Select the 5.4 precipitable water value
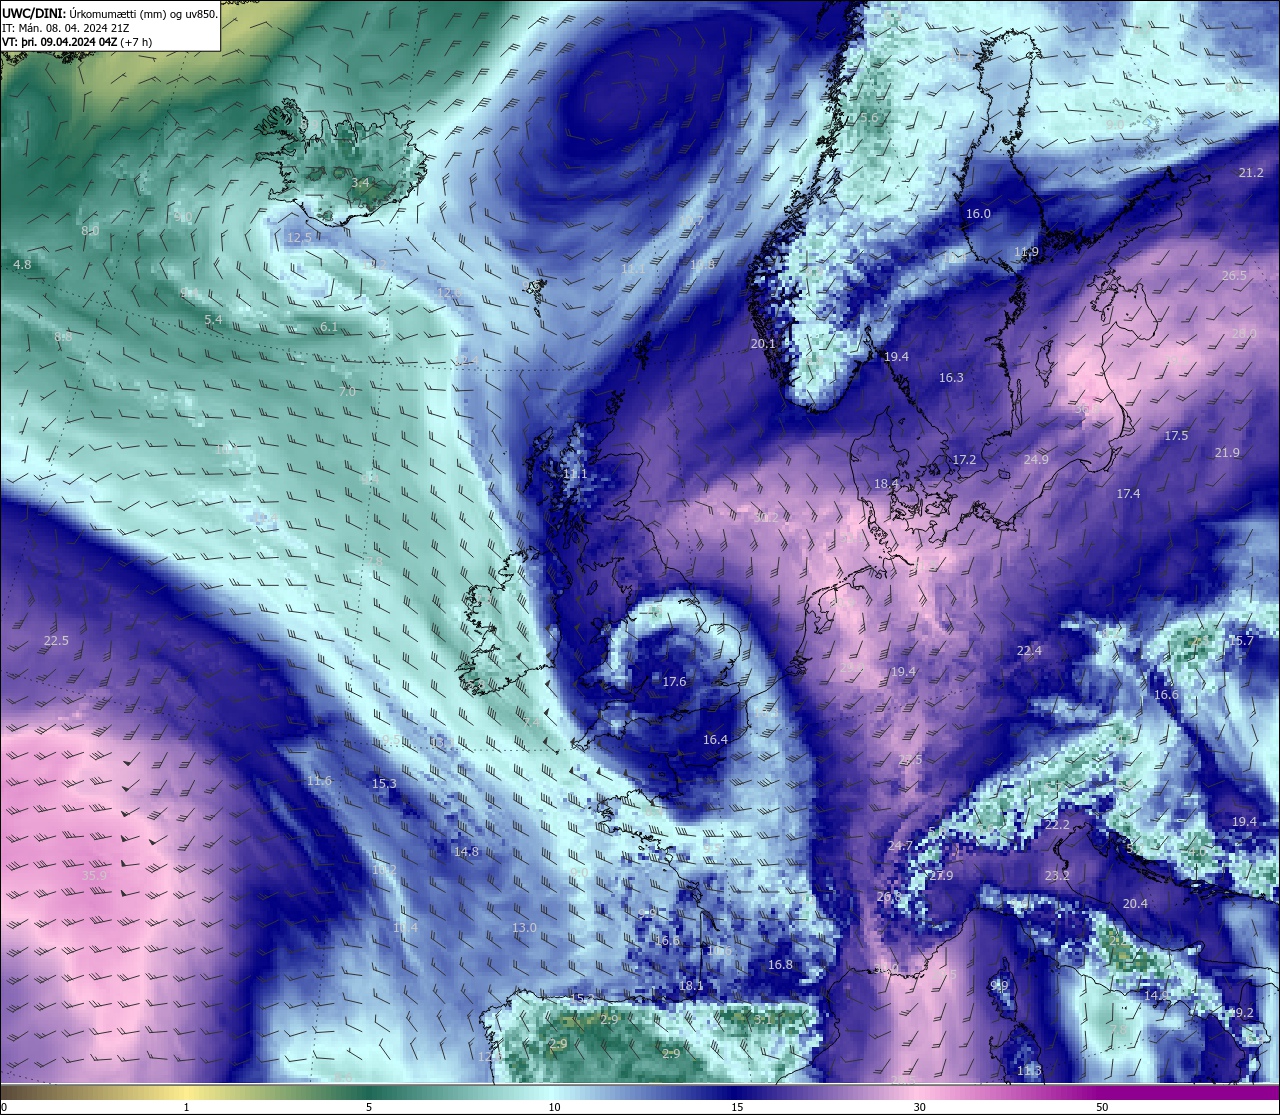The width and height of the screenshot is (1280, 1115). pos(213,320)
